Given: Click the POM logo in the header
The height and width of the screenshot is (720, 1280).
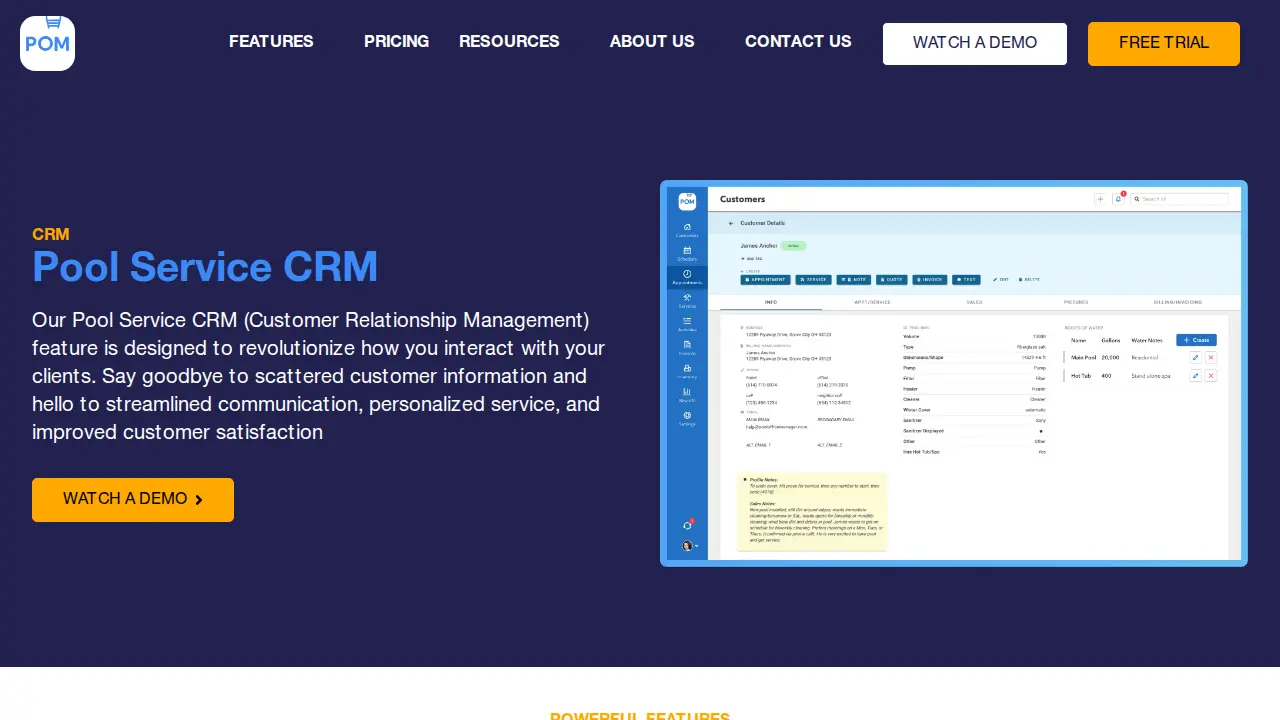Looking at the screenshot, I should click(47, 43).
